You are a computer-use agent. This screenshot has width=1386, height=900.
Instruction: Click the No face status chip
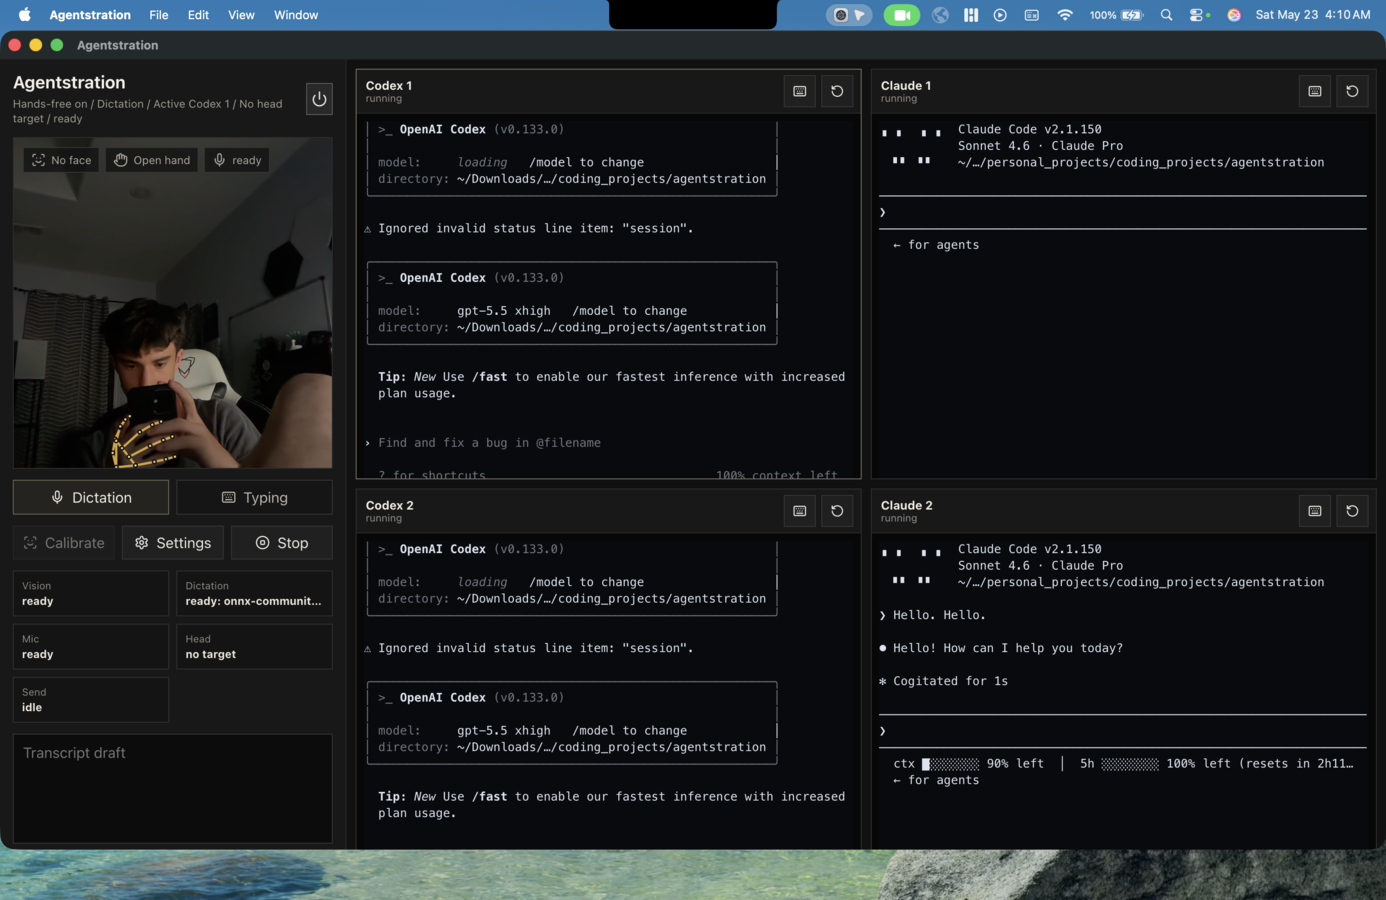click(62, 160)
